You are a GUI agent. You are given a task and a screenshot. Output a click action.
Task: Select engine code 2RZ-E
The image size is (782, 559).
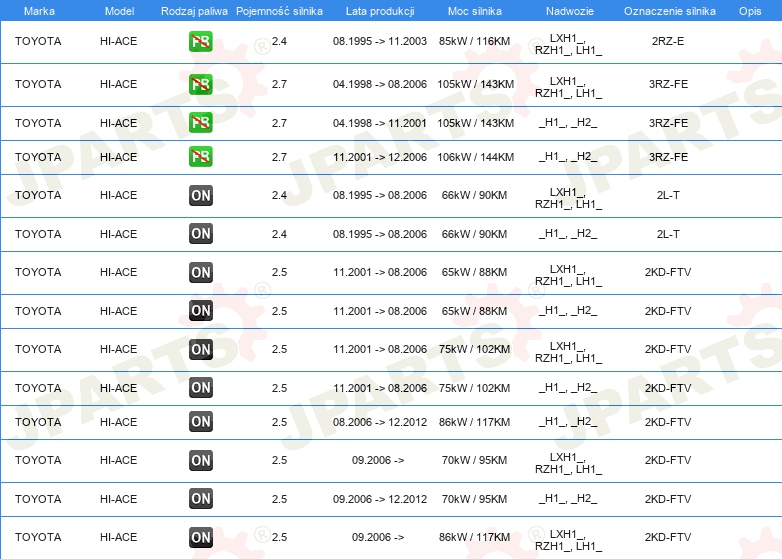pos(668,41)
